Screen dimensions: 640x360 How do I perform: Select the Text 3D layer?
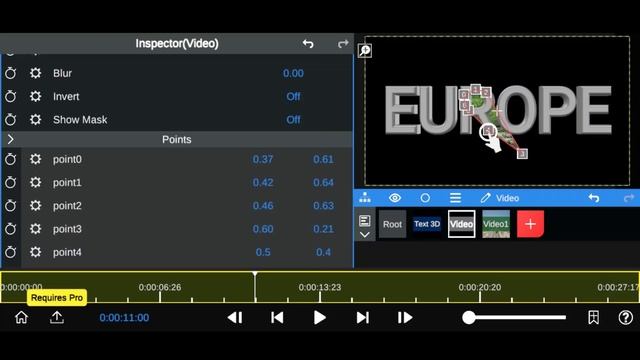(427, 224)
